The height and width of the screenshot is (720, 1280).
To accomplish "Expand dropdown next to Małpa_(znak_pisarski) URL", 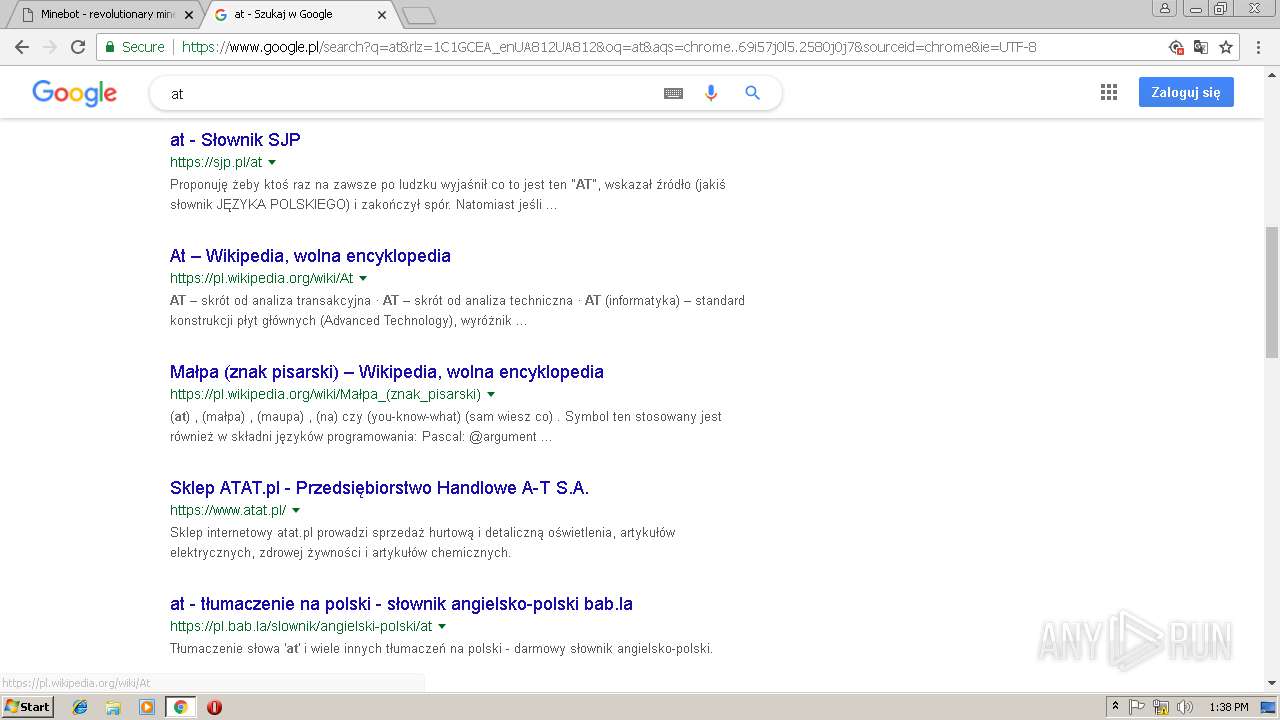I will [491, 395].
